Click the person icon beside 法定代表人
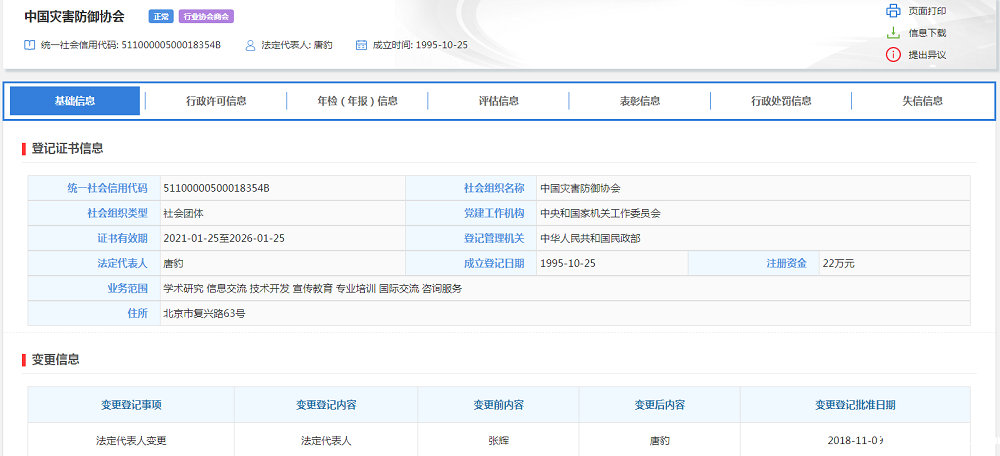The height and width of the screenshot is (456, 1000). (251, 45)
